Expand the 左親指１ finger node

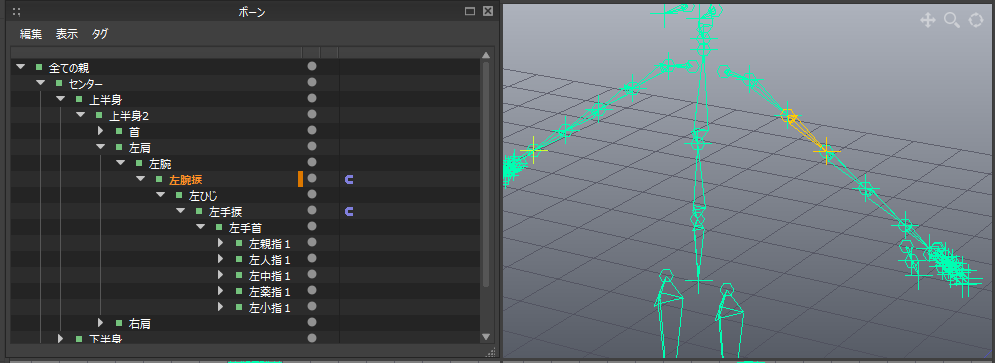coord(220,243)
